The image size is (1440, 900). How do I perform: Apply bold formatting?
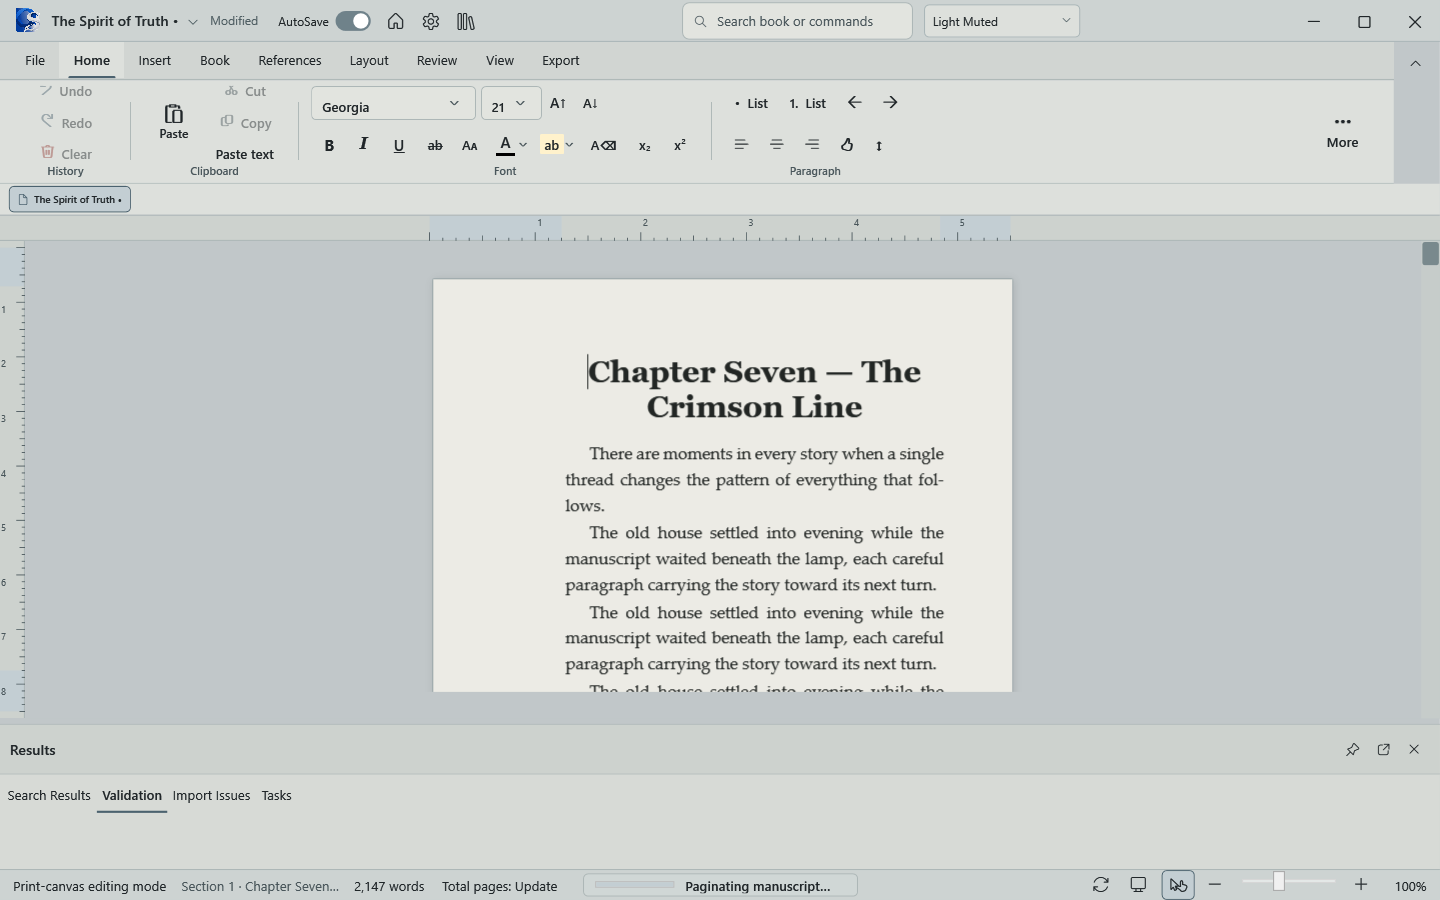(x=329, y=145)
